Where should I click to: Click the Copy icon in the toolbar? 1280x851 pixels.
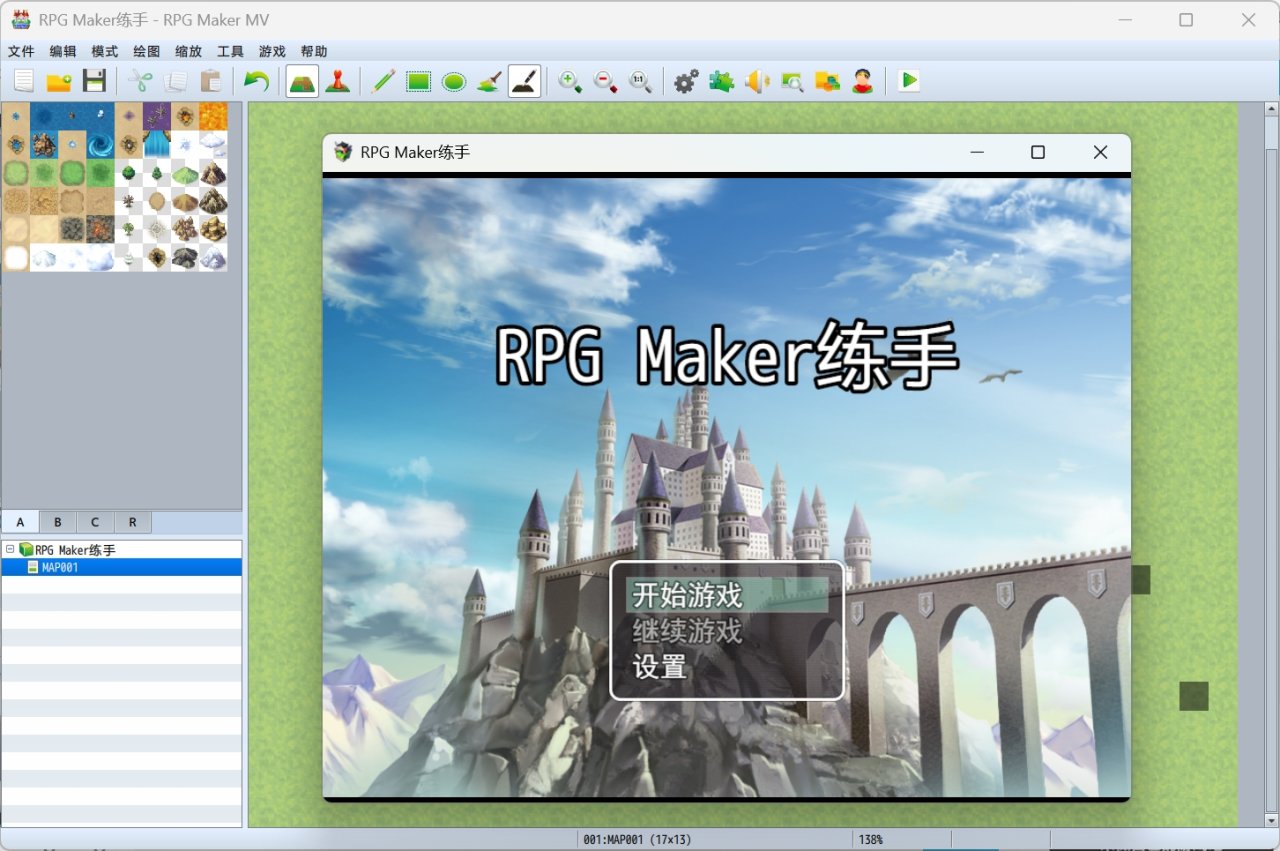[x=175, y=81]
